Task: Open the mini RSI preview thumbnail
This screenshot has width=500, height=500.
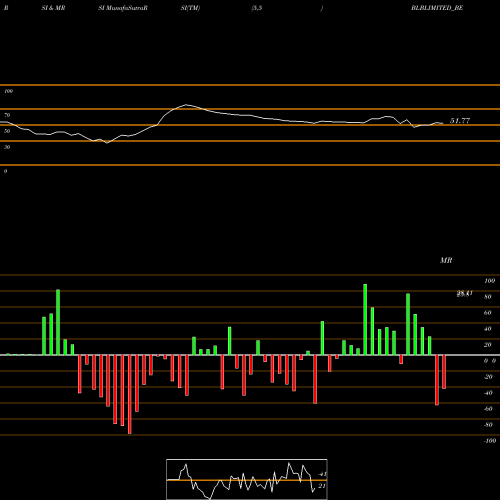Action: [x=247, y=479]
